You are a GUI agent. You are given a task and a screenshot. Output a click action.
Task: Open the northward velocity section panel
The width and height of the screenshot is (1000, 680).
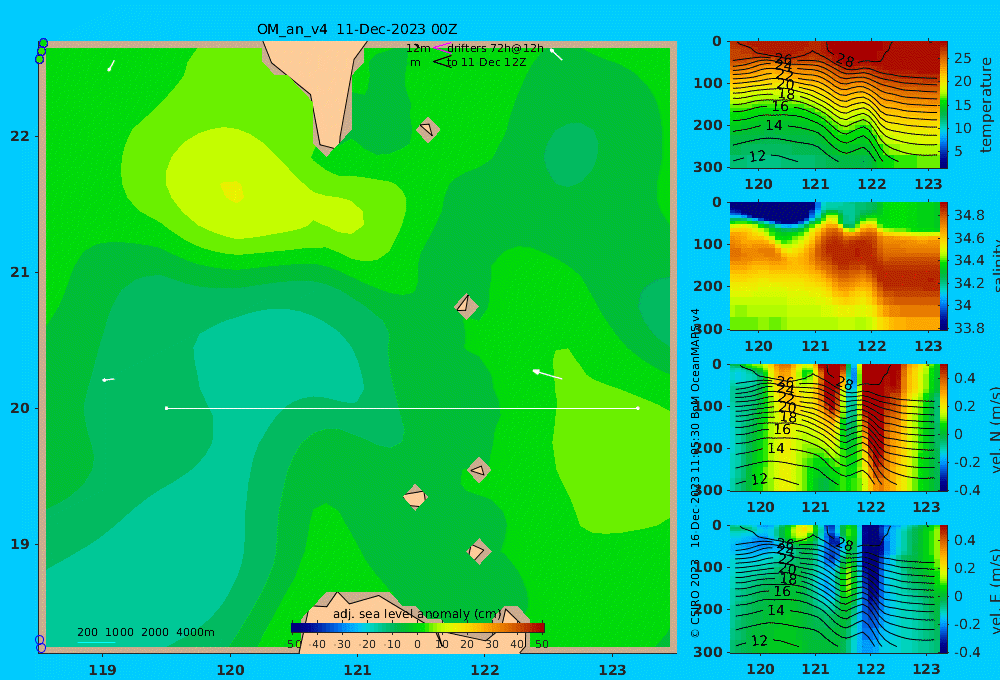point(834,427)
